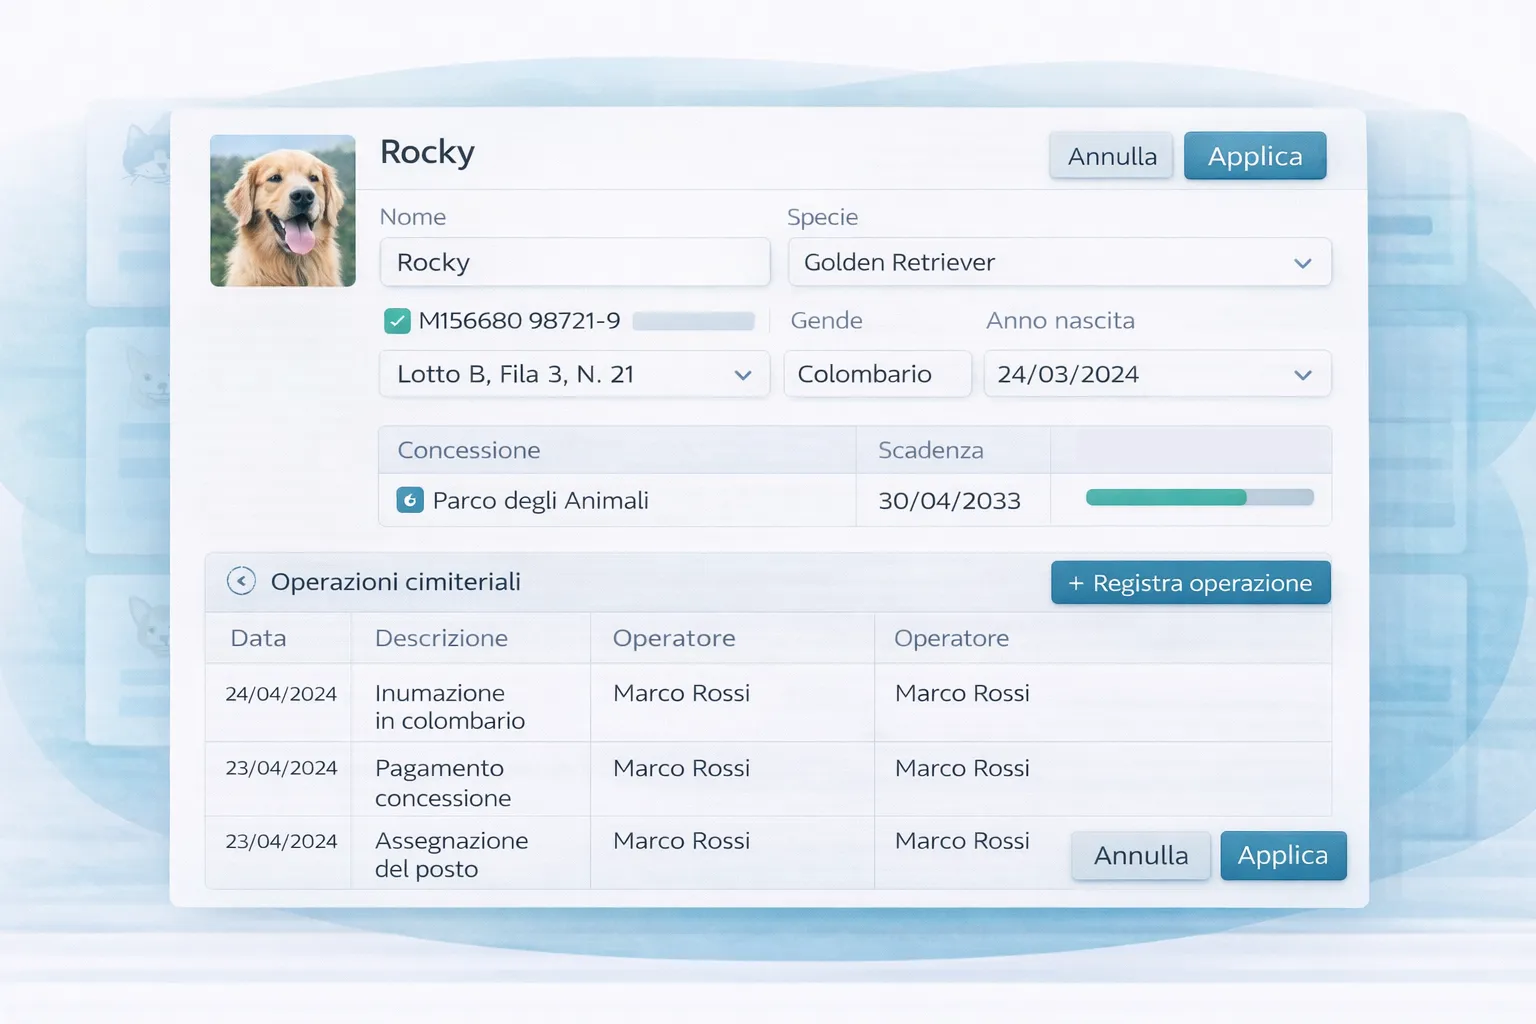Toggle the M156680 98721-9 checkbox
Screen dimensions: 1536x1024
[x=397, y=321]
